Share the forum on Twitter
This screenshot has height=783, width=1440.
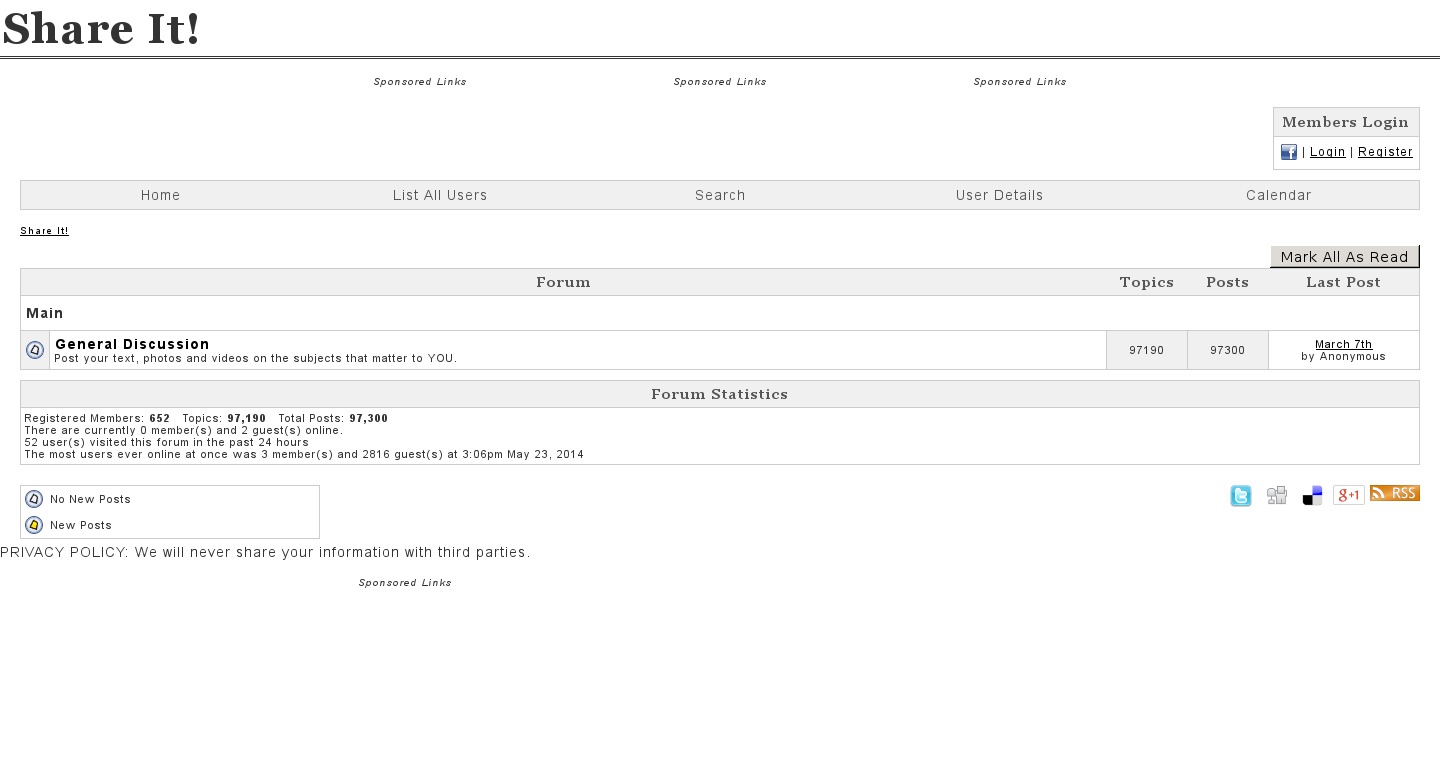pos(1241,495)
